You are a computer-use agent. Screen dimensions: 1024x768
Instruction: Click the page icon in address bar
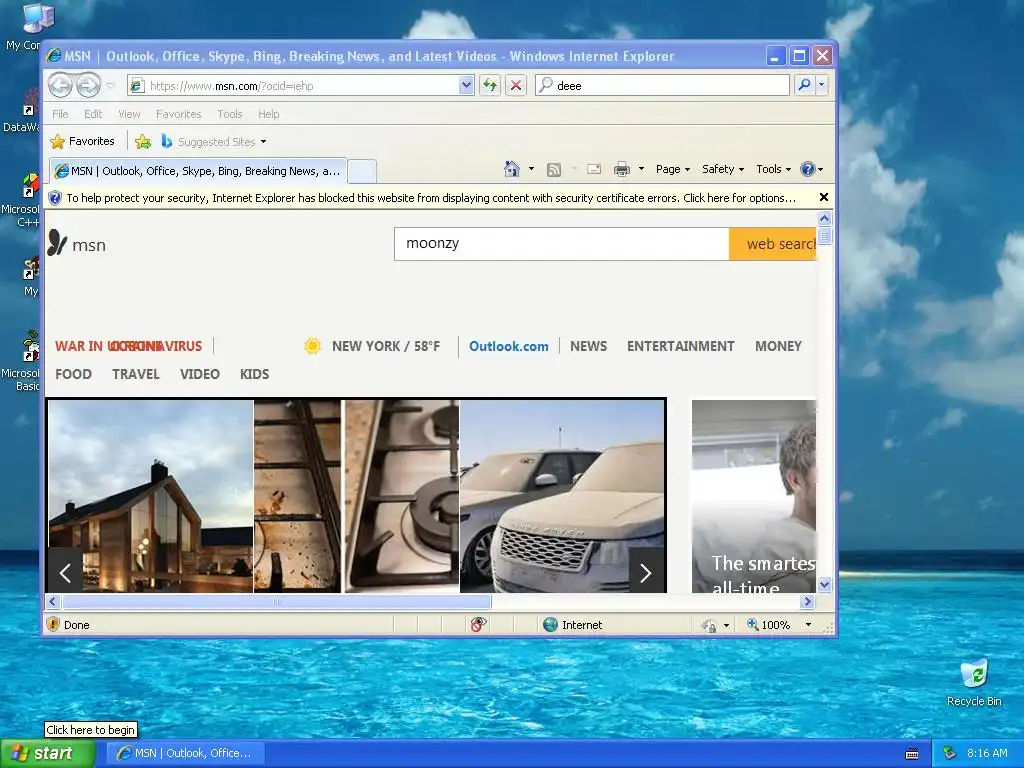tap(136, 86)
